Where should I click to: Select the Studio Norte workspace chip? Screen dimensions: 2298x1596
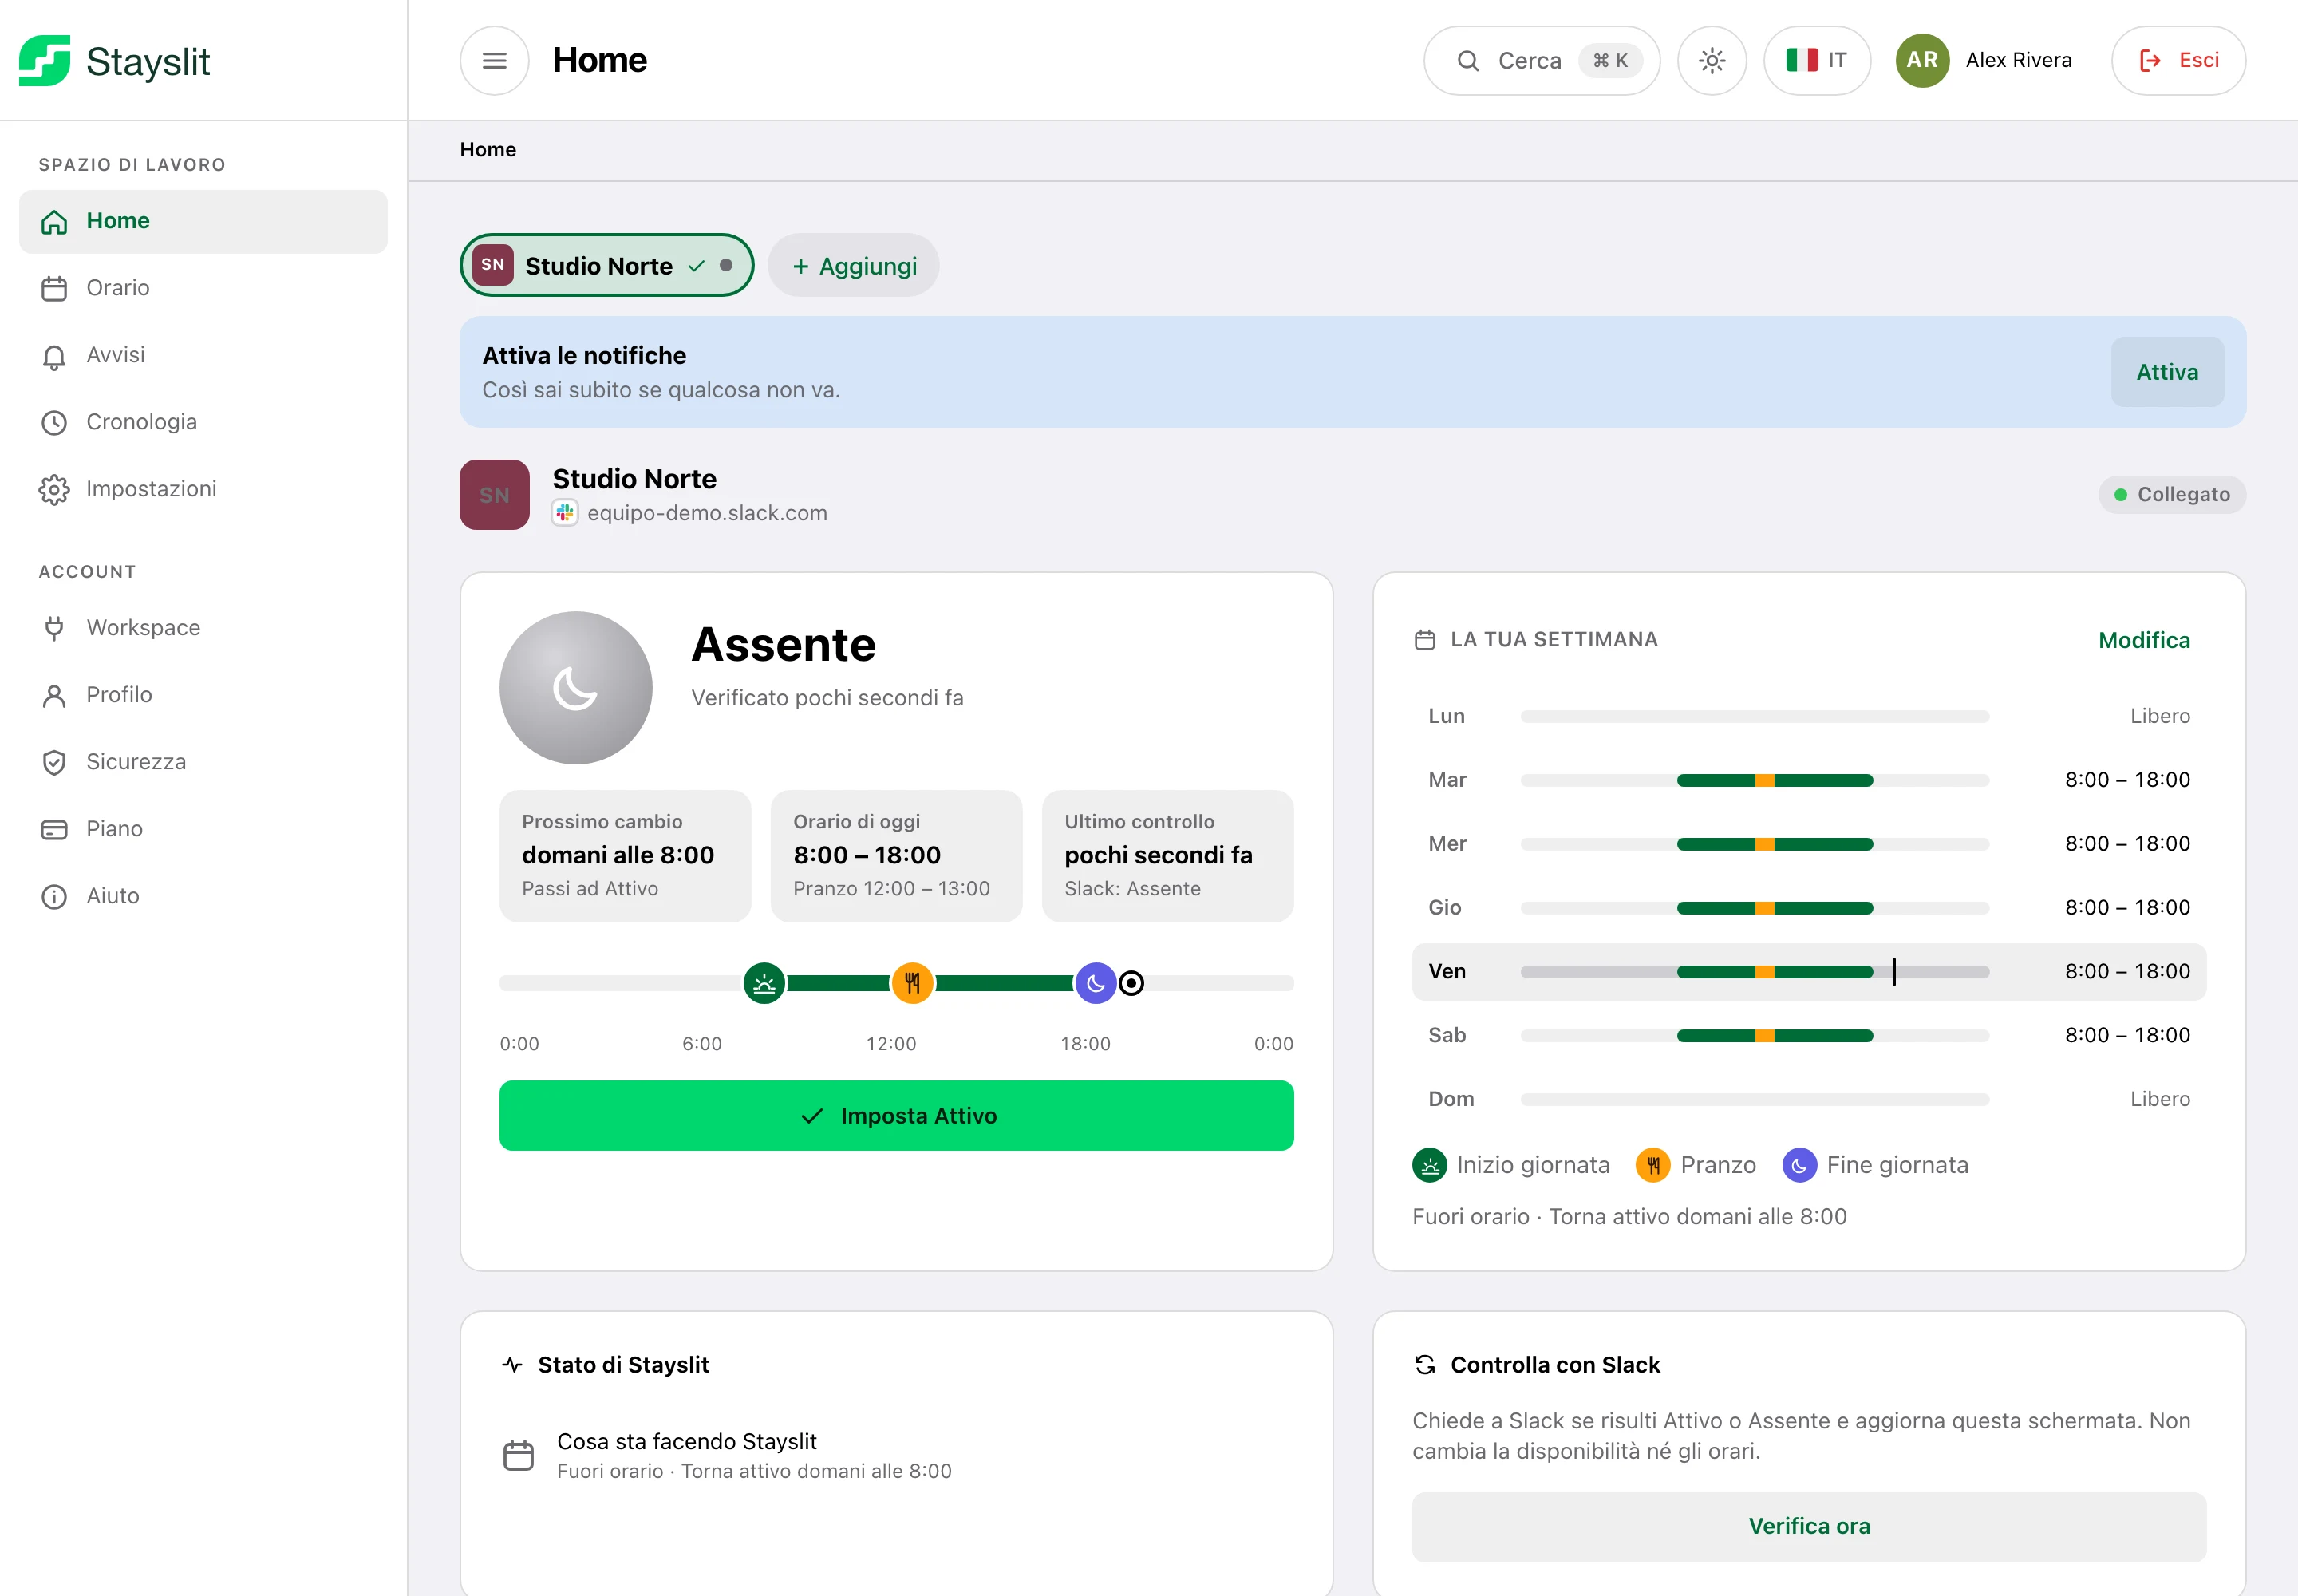[607, 265]
